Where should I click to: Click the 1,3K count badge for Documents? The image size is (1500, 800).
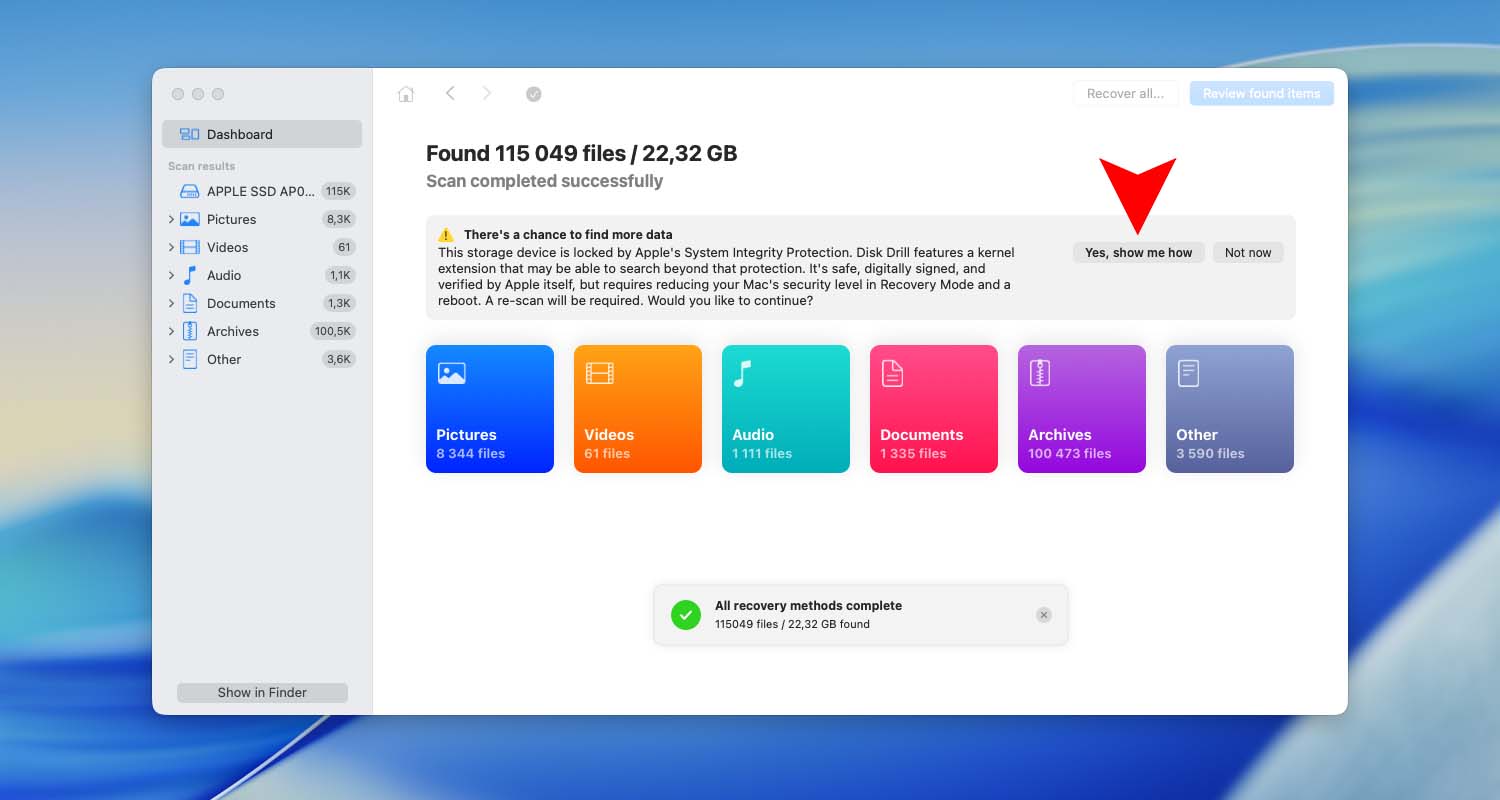point(339,303)
